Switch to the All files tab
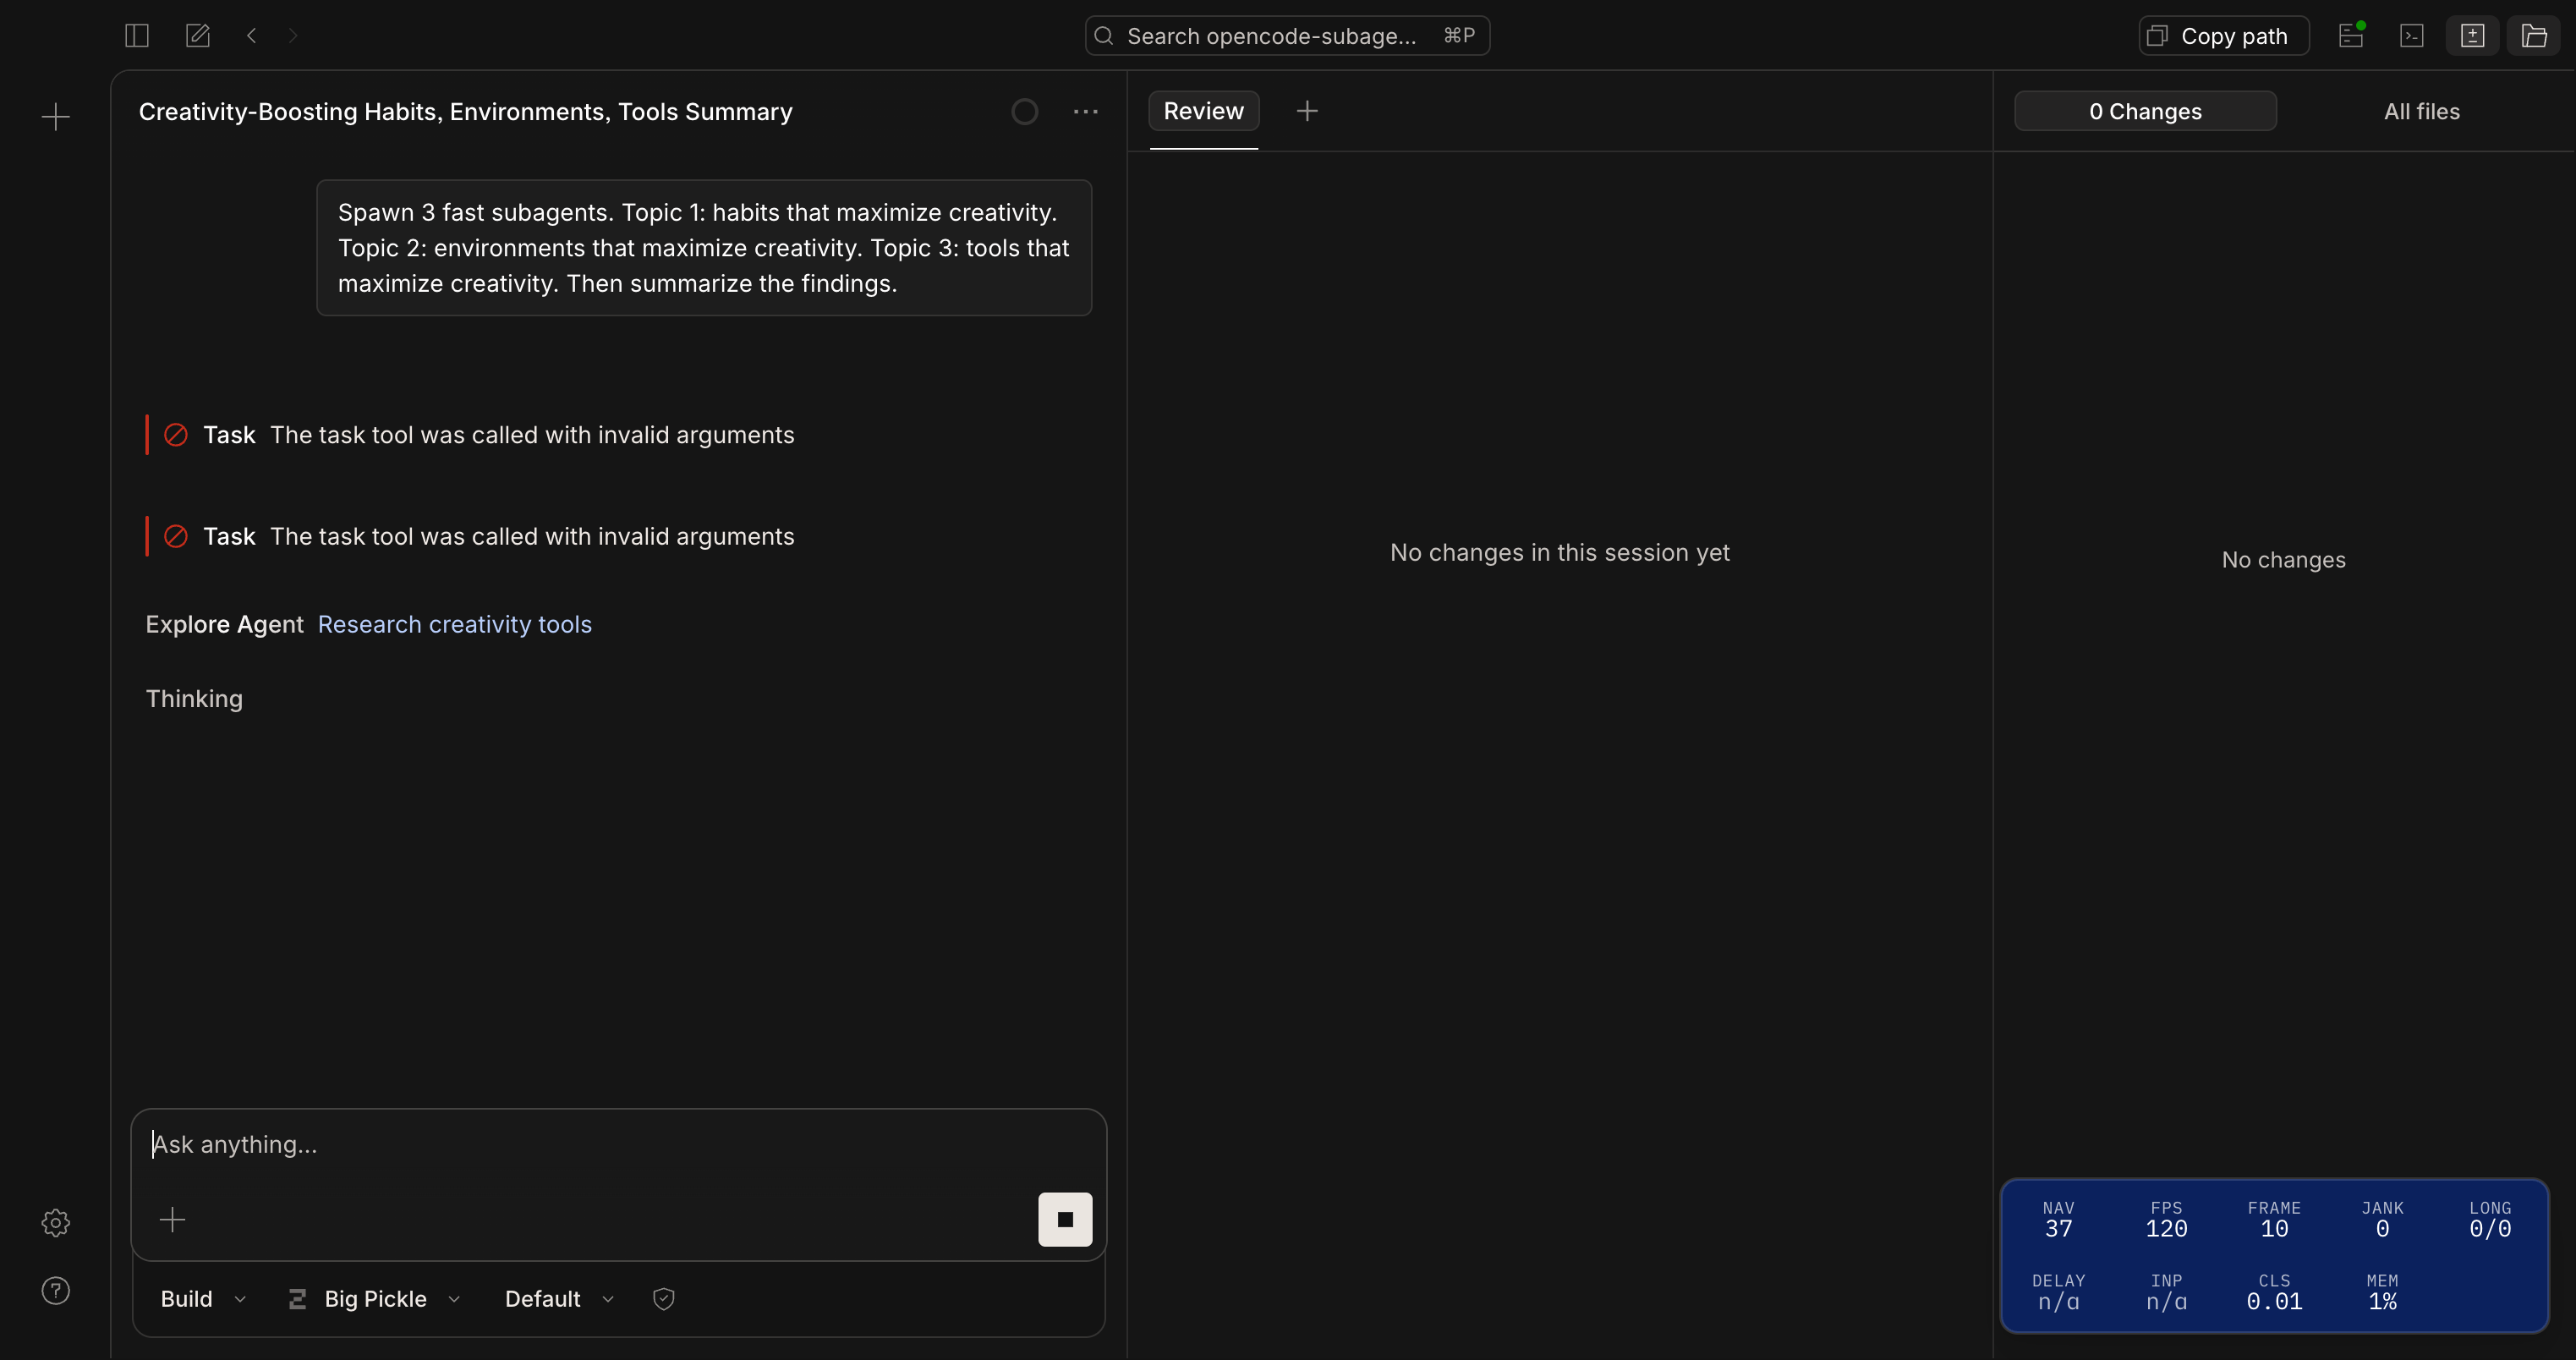 pyautogui.click(x=2421, y=112)
